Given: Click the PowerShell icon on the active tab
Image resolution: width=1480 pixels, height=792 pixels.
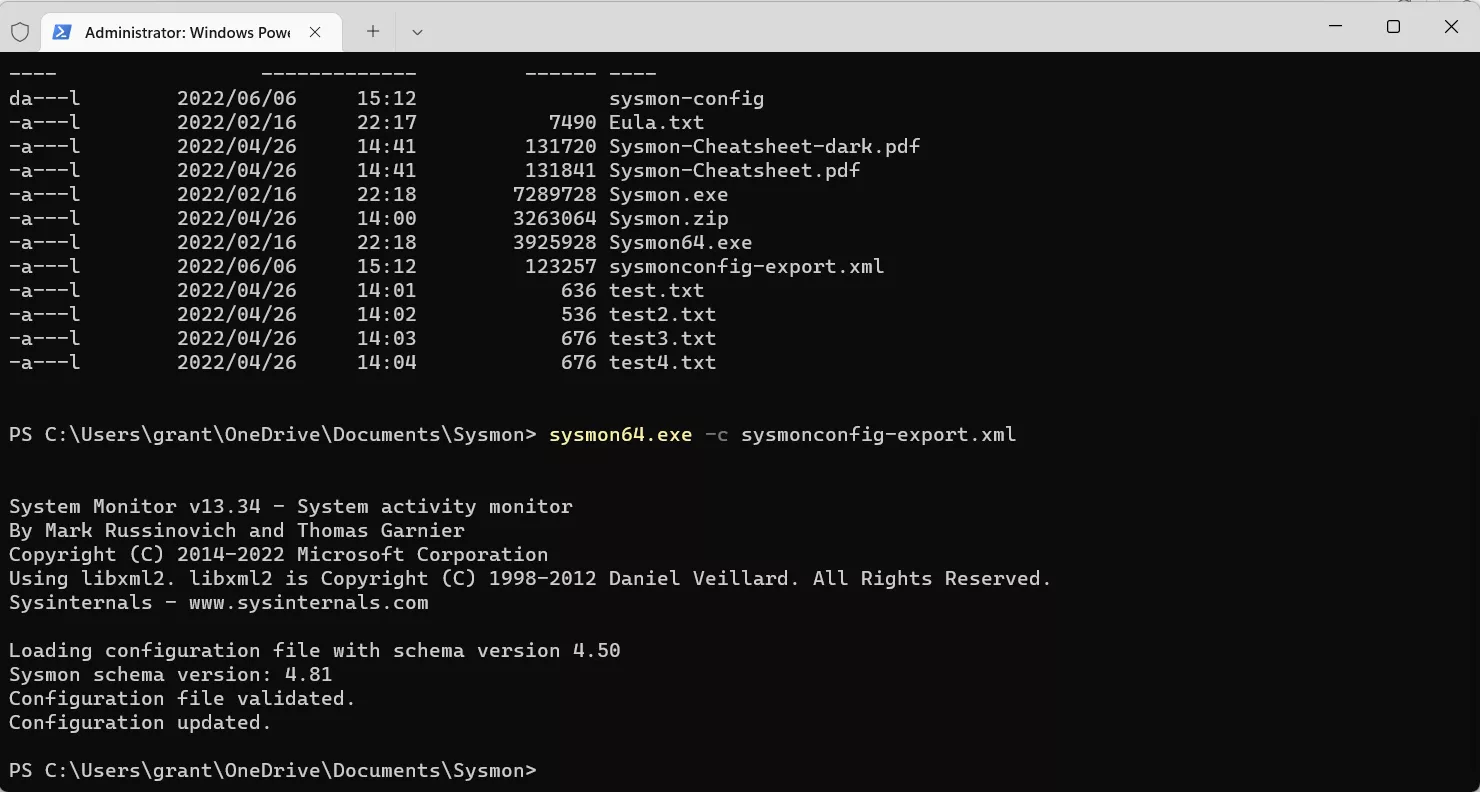Looking at the screenshot, I should coord(62,32).
